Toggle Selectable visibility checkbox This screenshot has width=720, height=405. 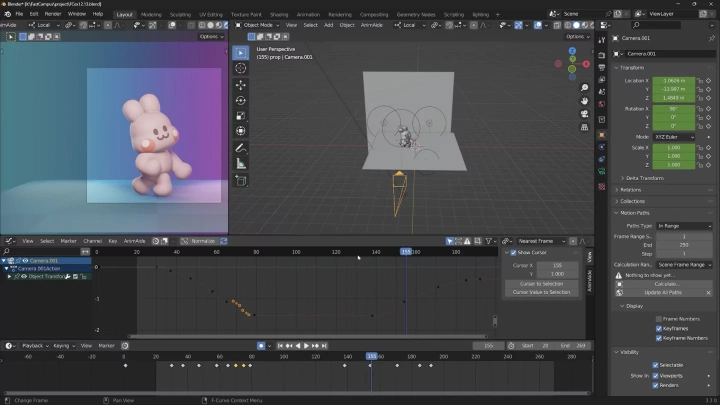click(655, 365)
